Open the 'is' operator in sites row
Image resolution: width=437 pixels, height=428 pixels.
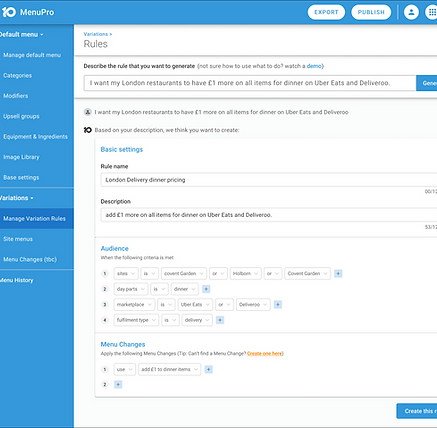pos(149,274)
